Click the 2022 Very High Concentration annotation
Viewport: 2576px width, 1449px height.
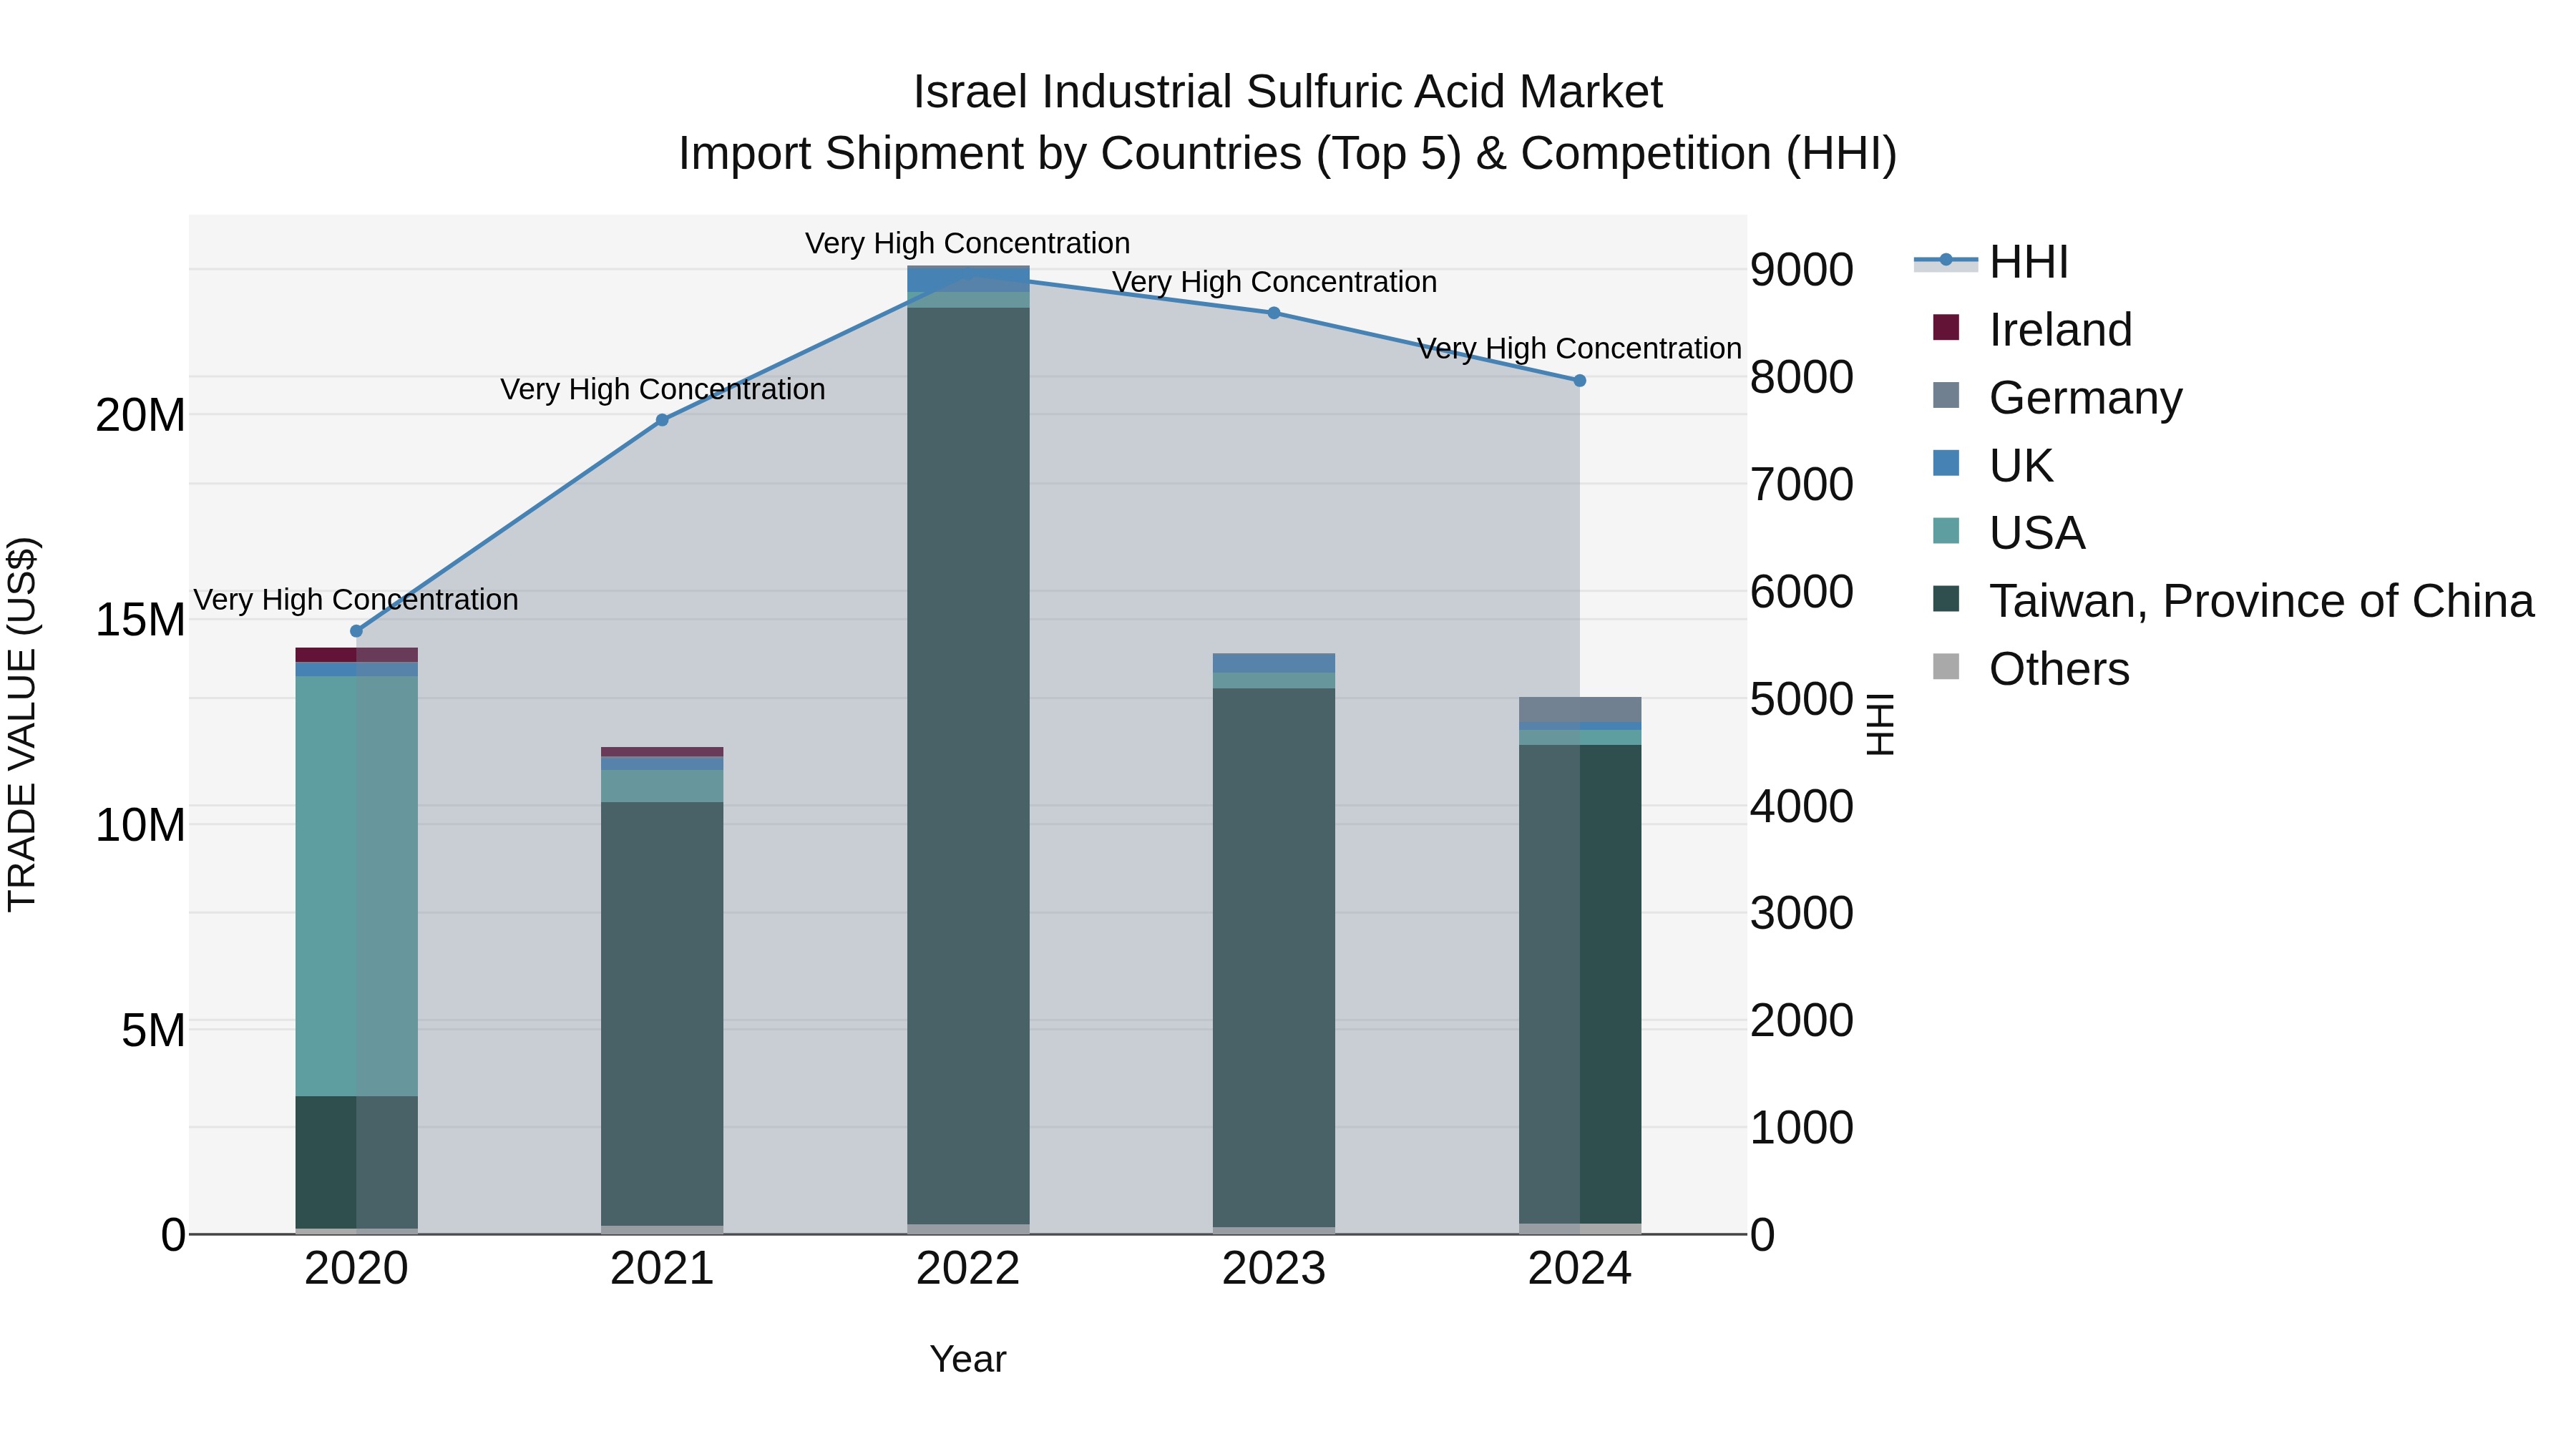coord(968,243)
